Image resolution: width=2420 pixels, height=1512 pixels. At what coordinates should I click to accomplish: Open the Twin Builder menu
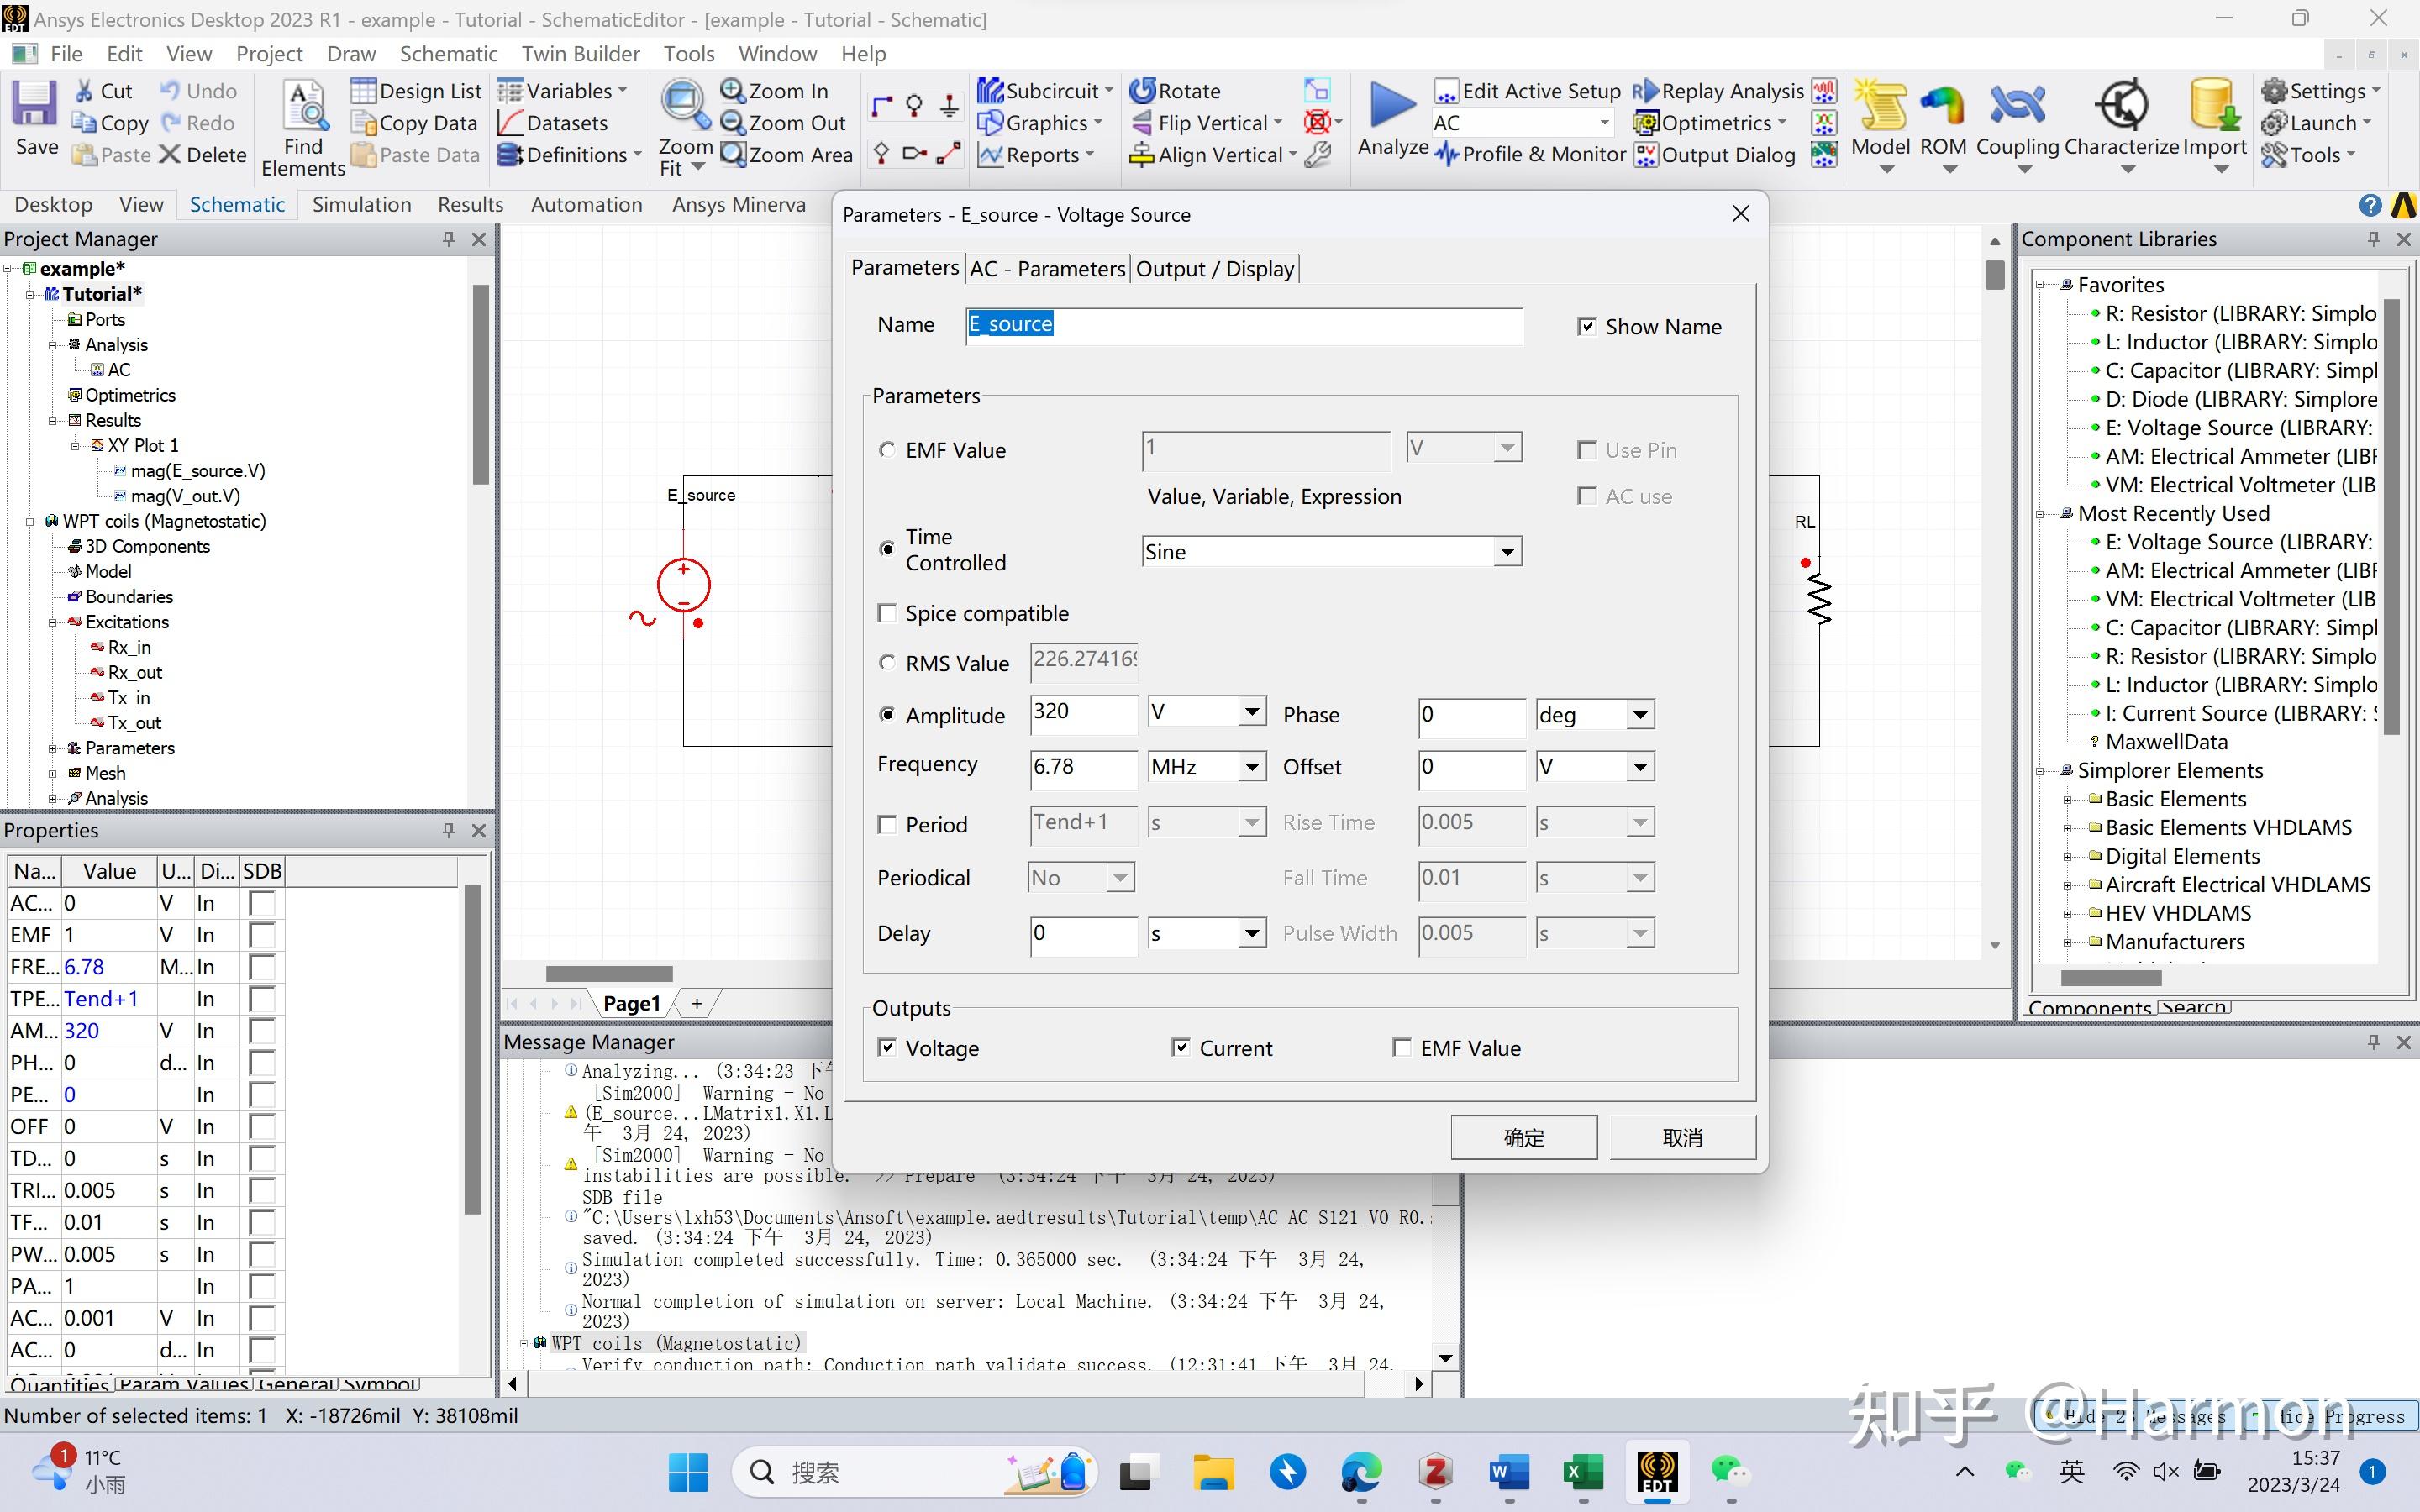(x=580, y=54)
